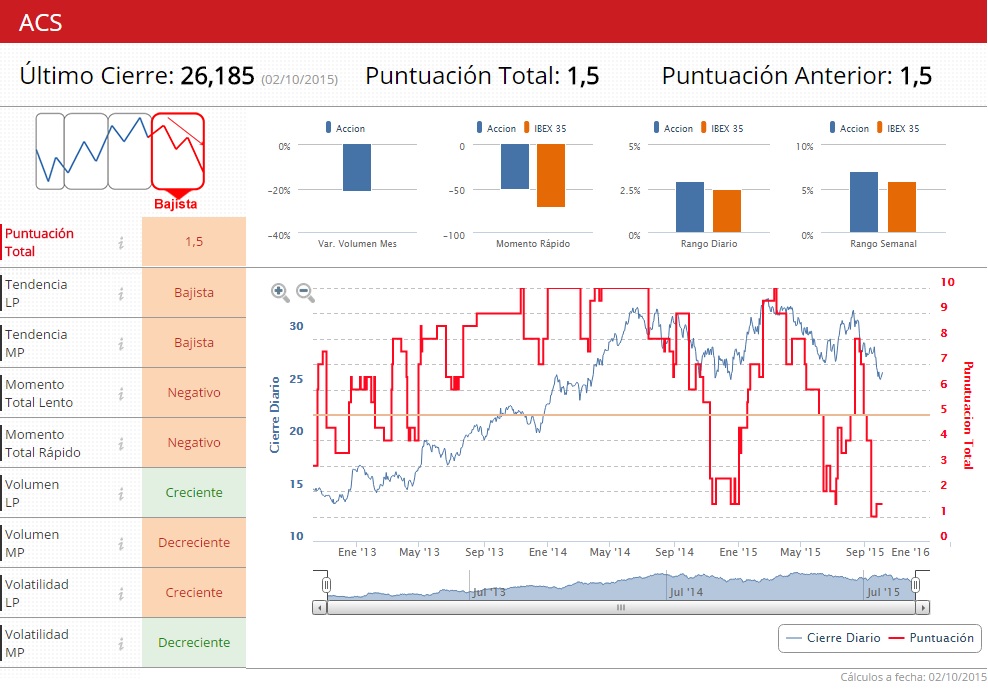Image resolution: width=988 pixels, height=699 pixels.
Task: Click the Volatilidad MP row label
Action: (37, 644)
